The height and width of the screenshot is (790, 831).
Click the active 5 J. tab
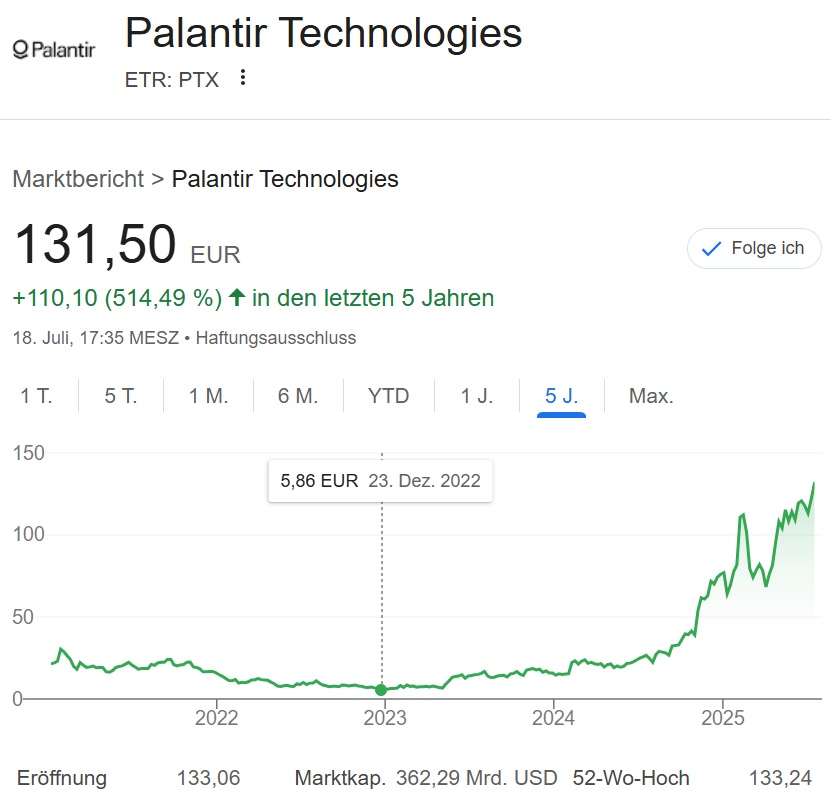pos(561,396)
